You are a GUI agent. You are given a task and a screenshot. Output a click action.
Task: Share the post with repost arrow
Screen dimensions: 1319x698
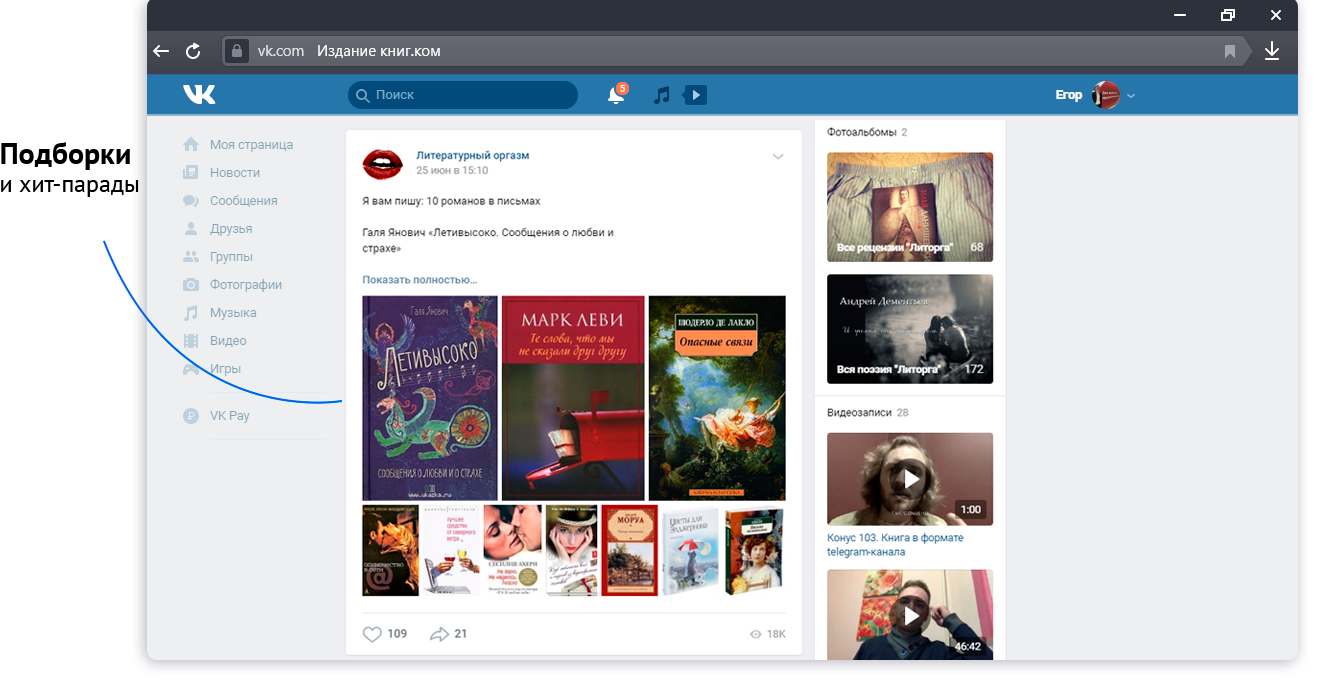click(x=439, y=634)
